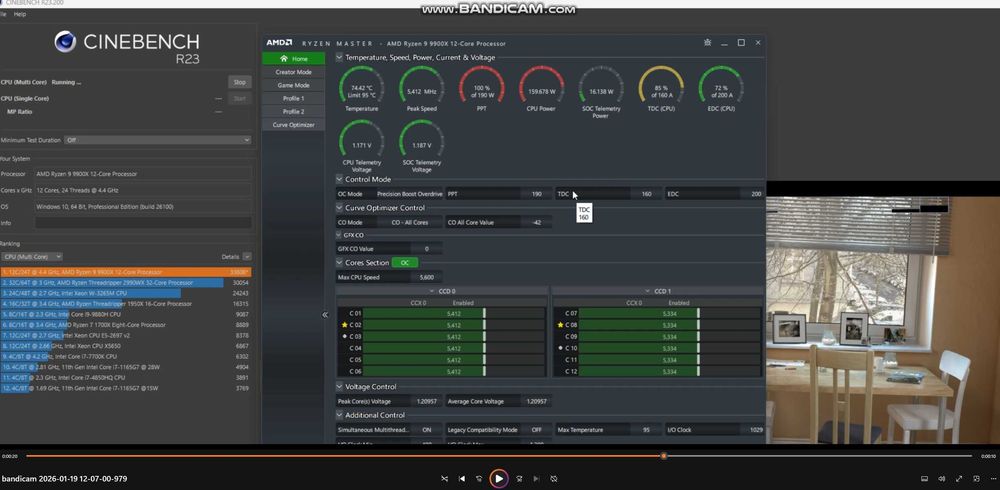Open the player volume control
This screenshot has width=1000, height=490.
[x=941, y=479]
